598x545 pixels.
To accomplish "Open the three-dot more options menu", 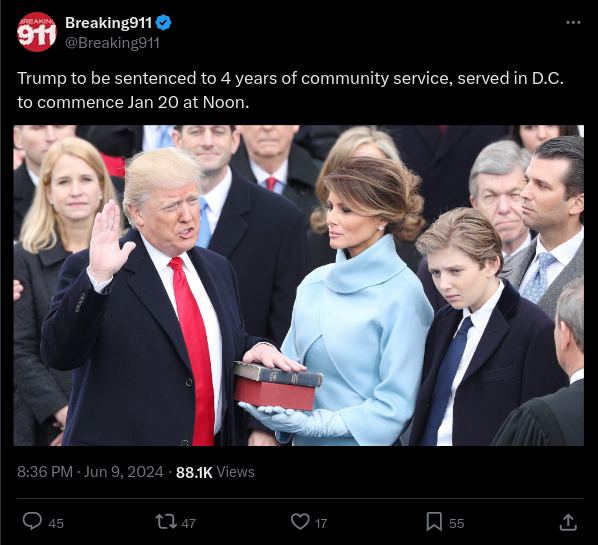I will point(573,23).
